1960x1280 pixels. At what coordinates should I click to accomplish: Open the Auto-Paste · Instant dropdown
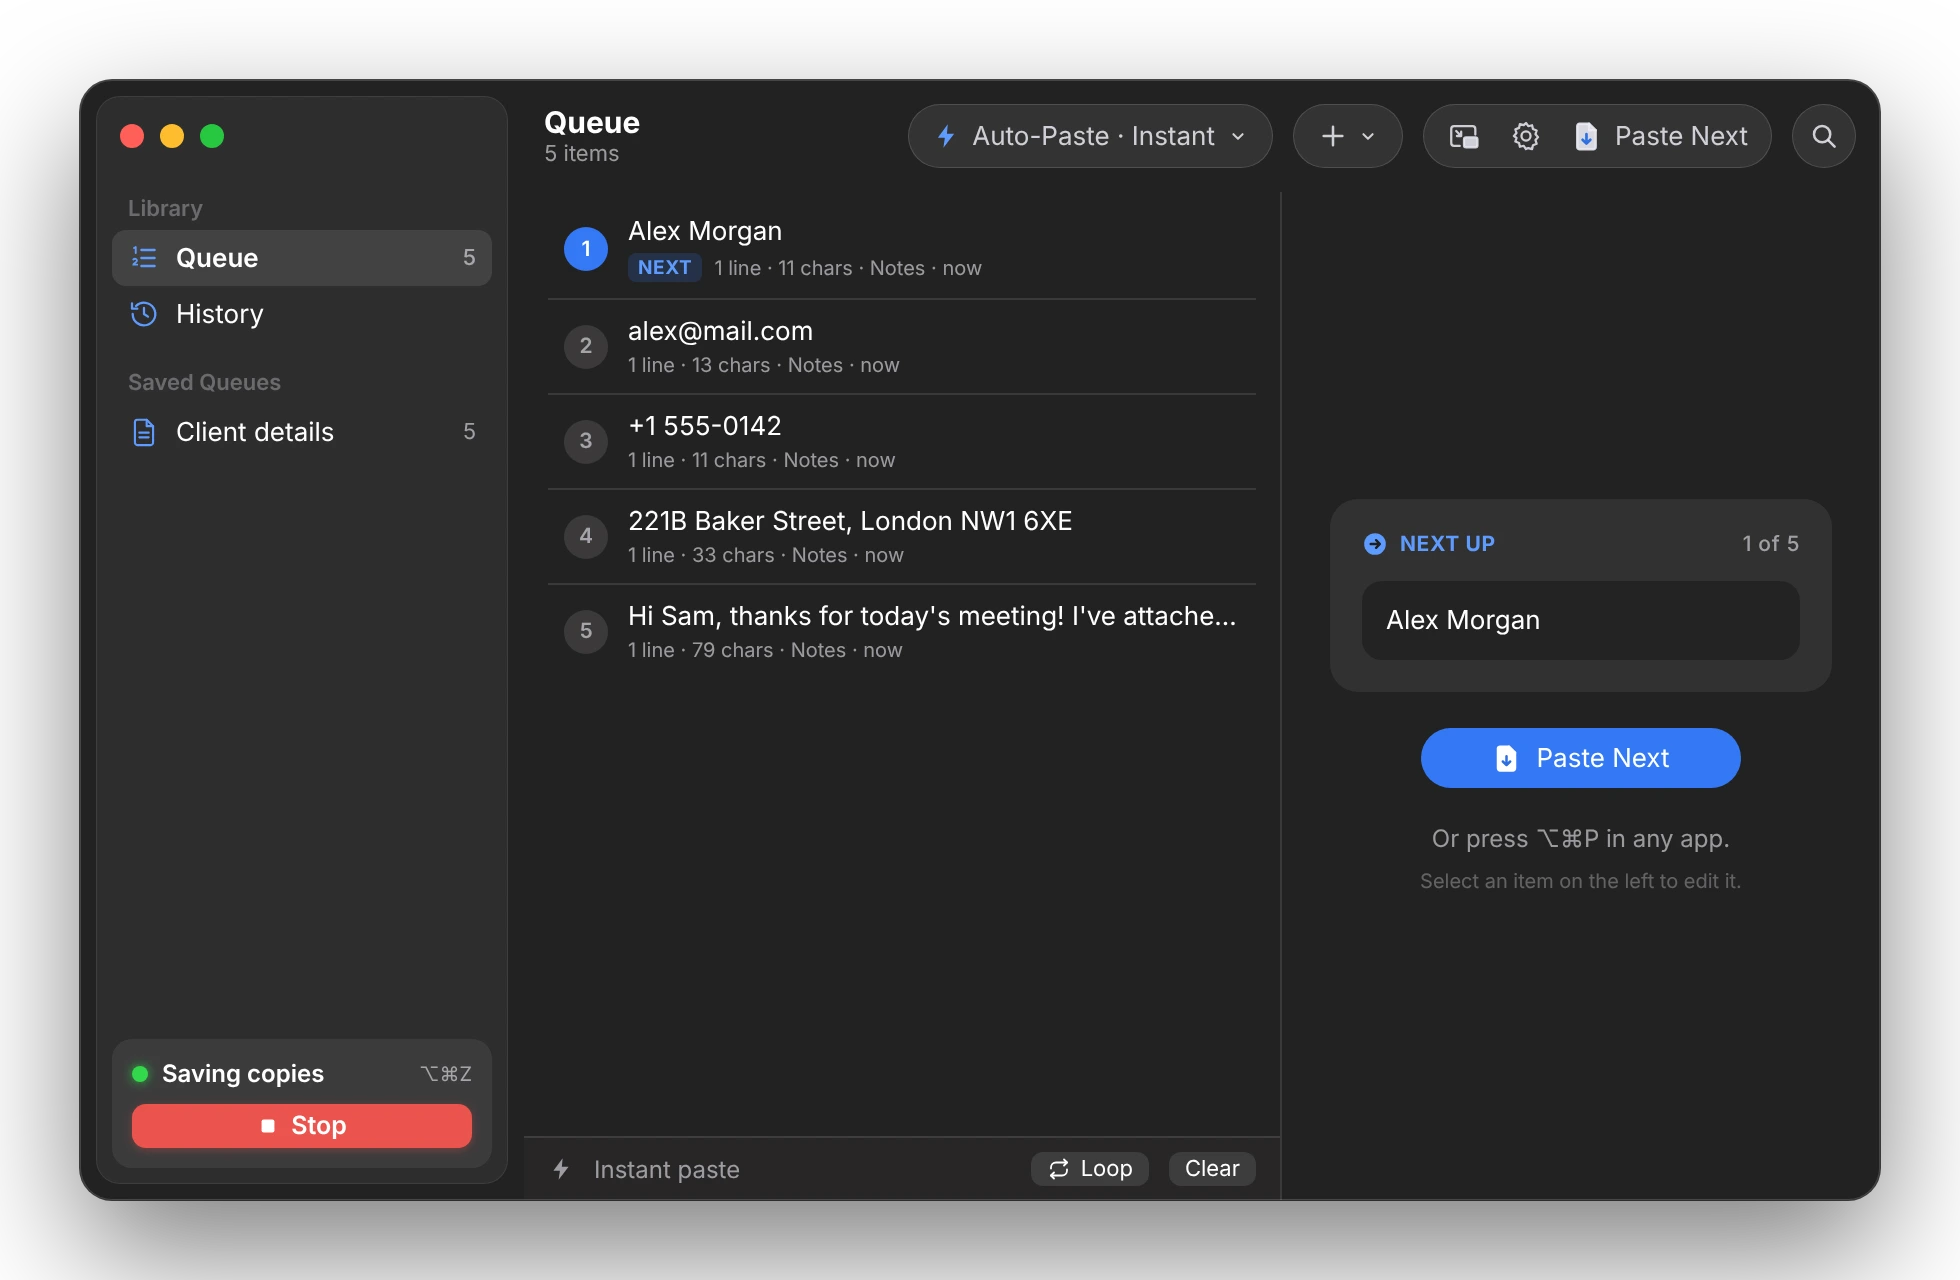pos(1090,136)
